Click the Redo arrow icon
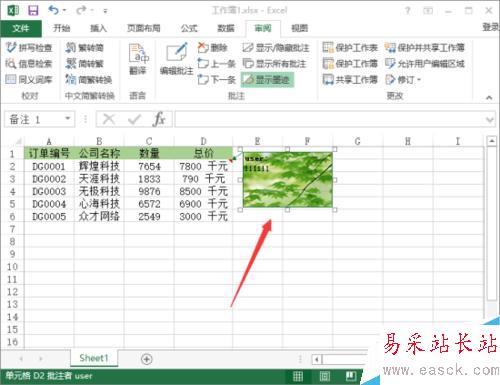500x385 pixels. click(81, 11)
